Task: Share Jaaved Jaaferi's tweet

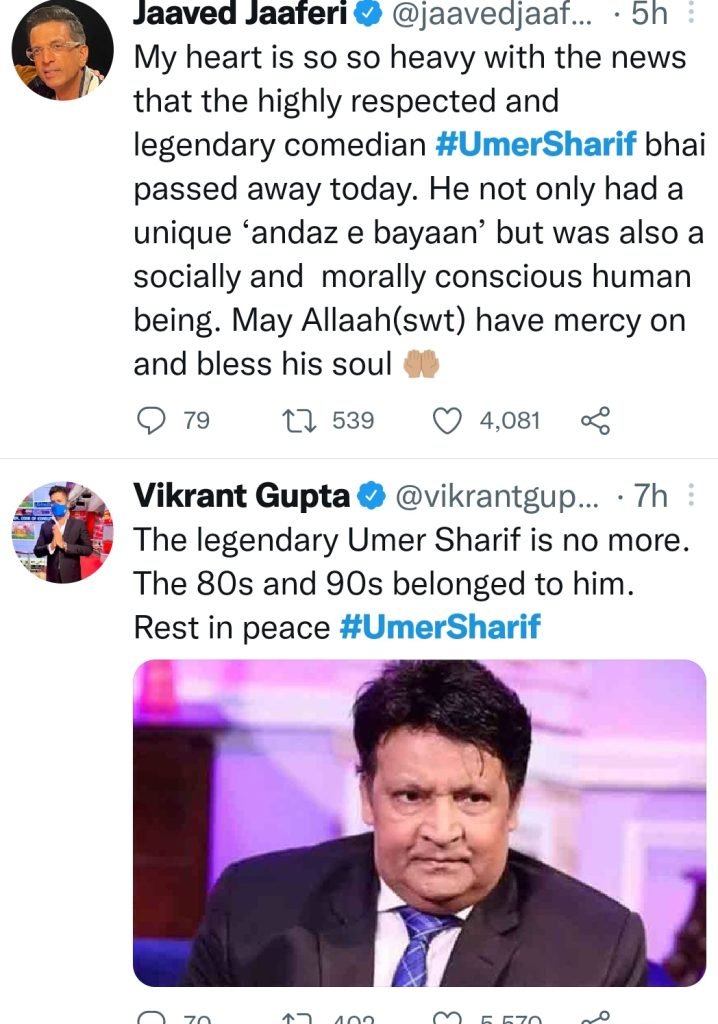Action: tap(595, 421)
